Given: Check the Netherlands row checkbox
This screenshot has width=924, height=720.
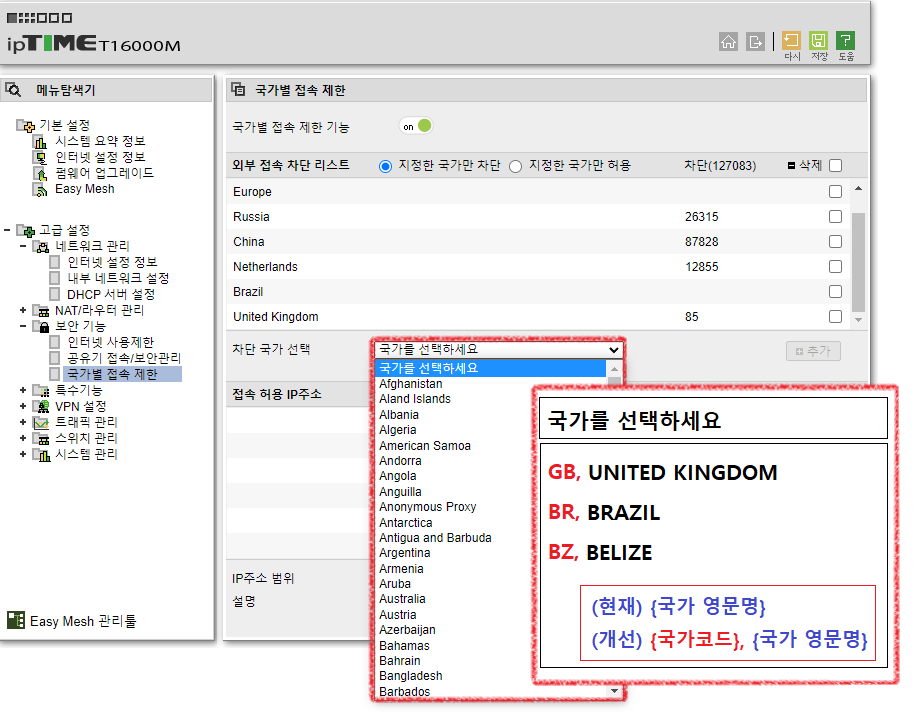Looking at the screenshot, I should tap(835, 266).
